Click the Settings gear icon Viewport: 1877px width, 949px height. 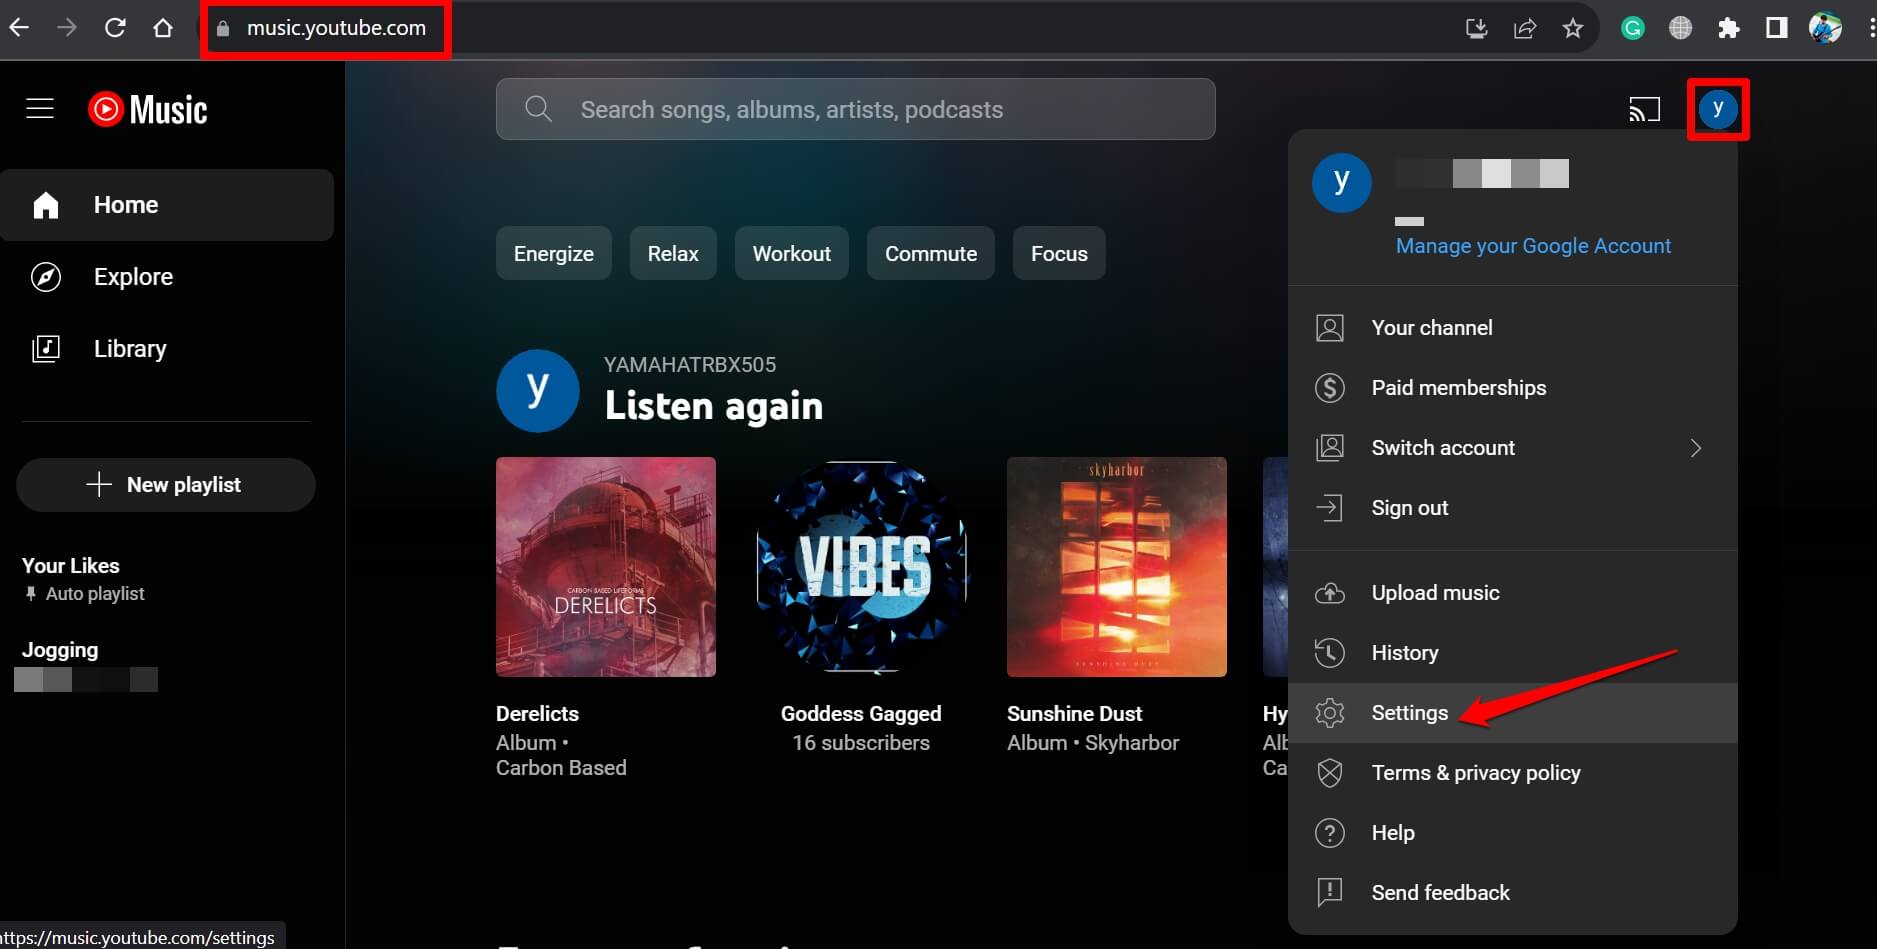point(1331,712)
